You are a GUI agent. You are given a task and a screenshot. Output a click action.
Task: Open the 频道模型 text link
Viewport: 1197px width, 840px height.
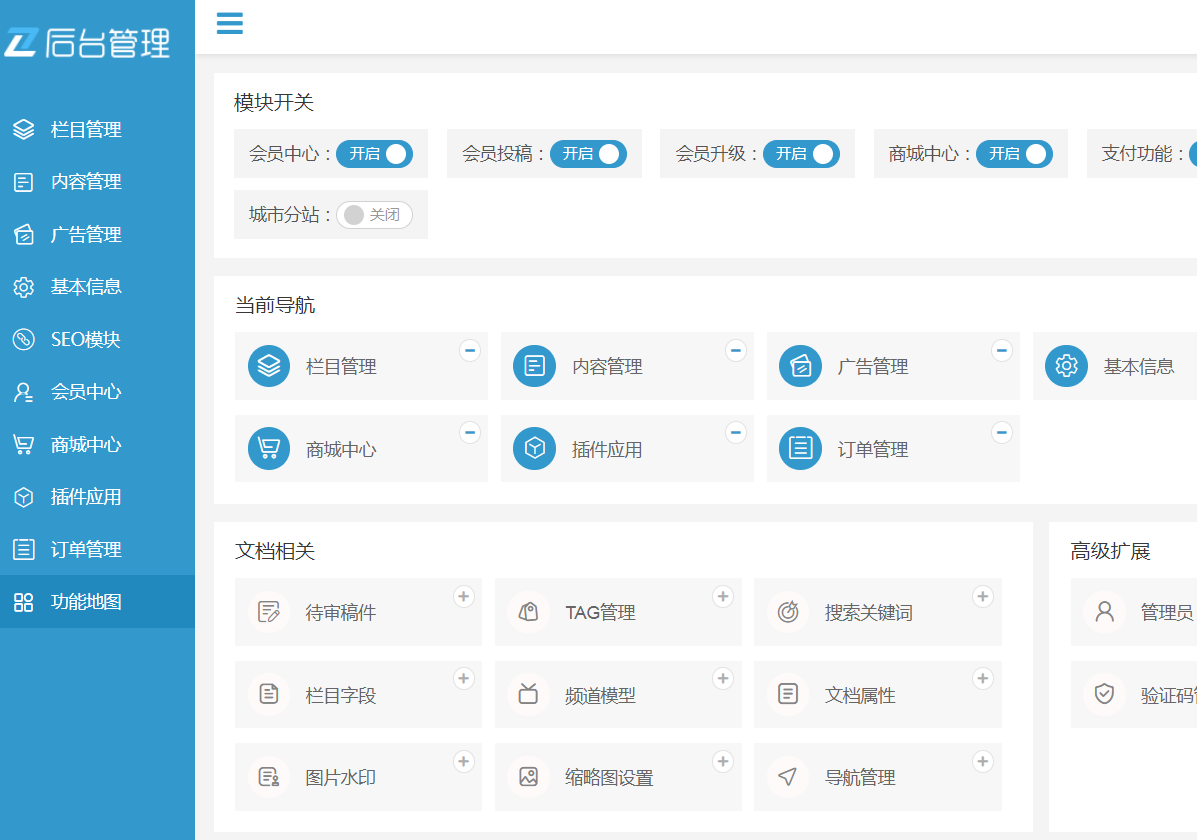pos(600,695)
